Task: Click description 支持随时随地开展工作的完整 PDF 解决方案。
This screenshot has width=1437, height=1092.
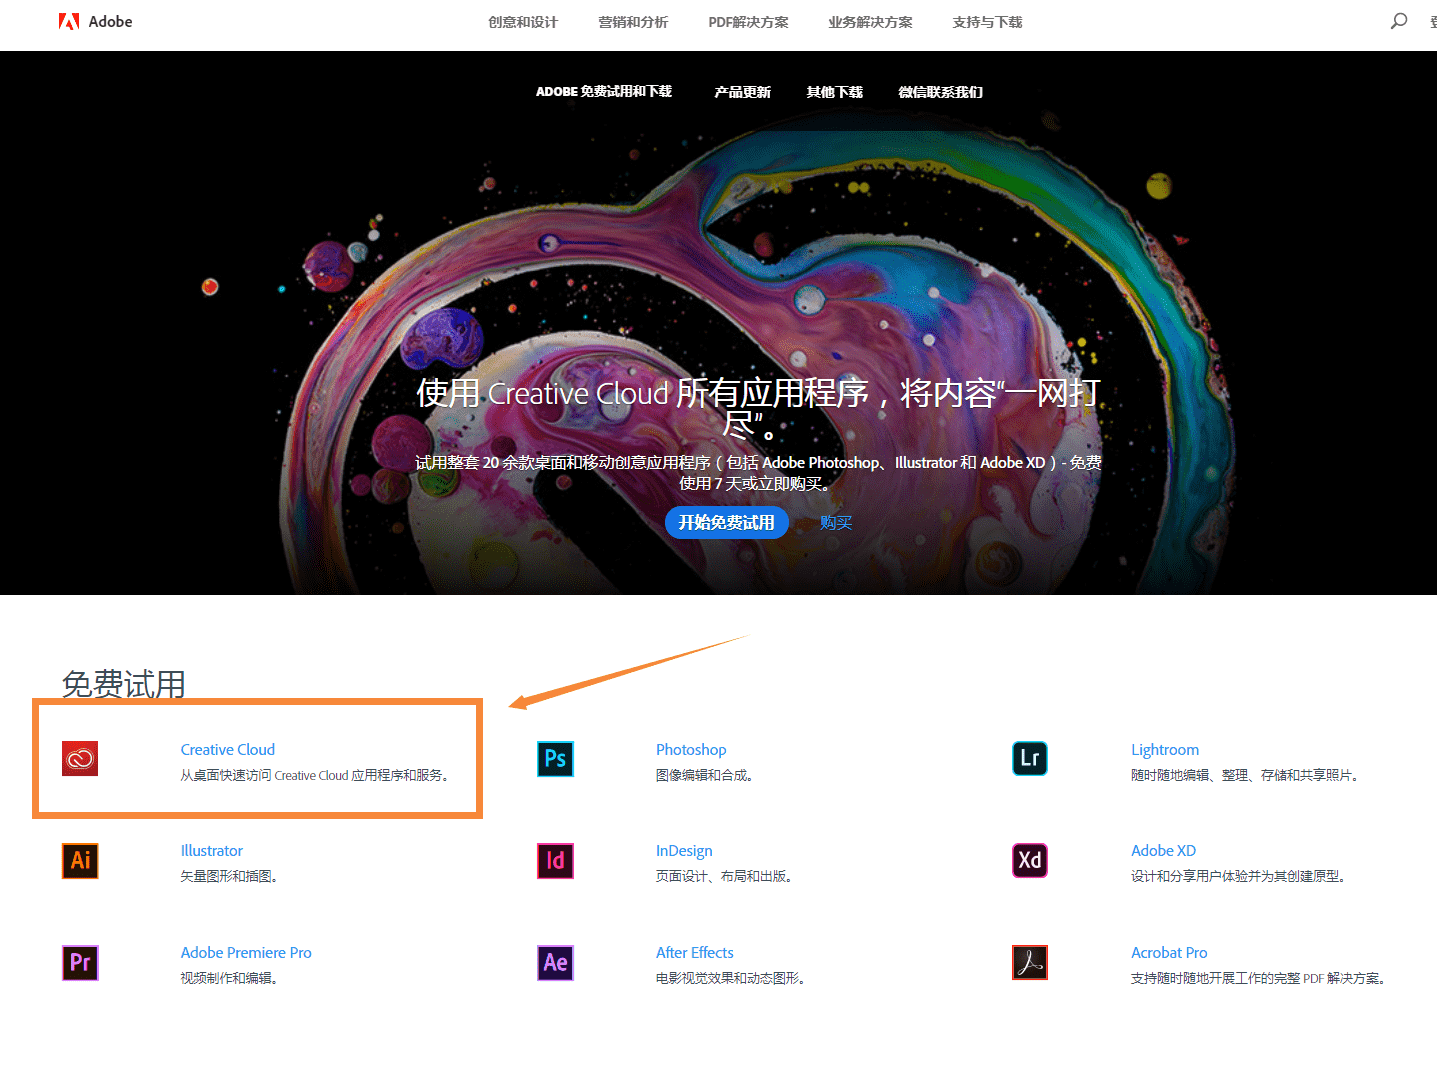Action: (x=1258, y=978)
